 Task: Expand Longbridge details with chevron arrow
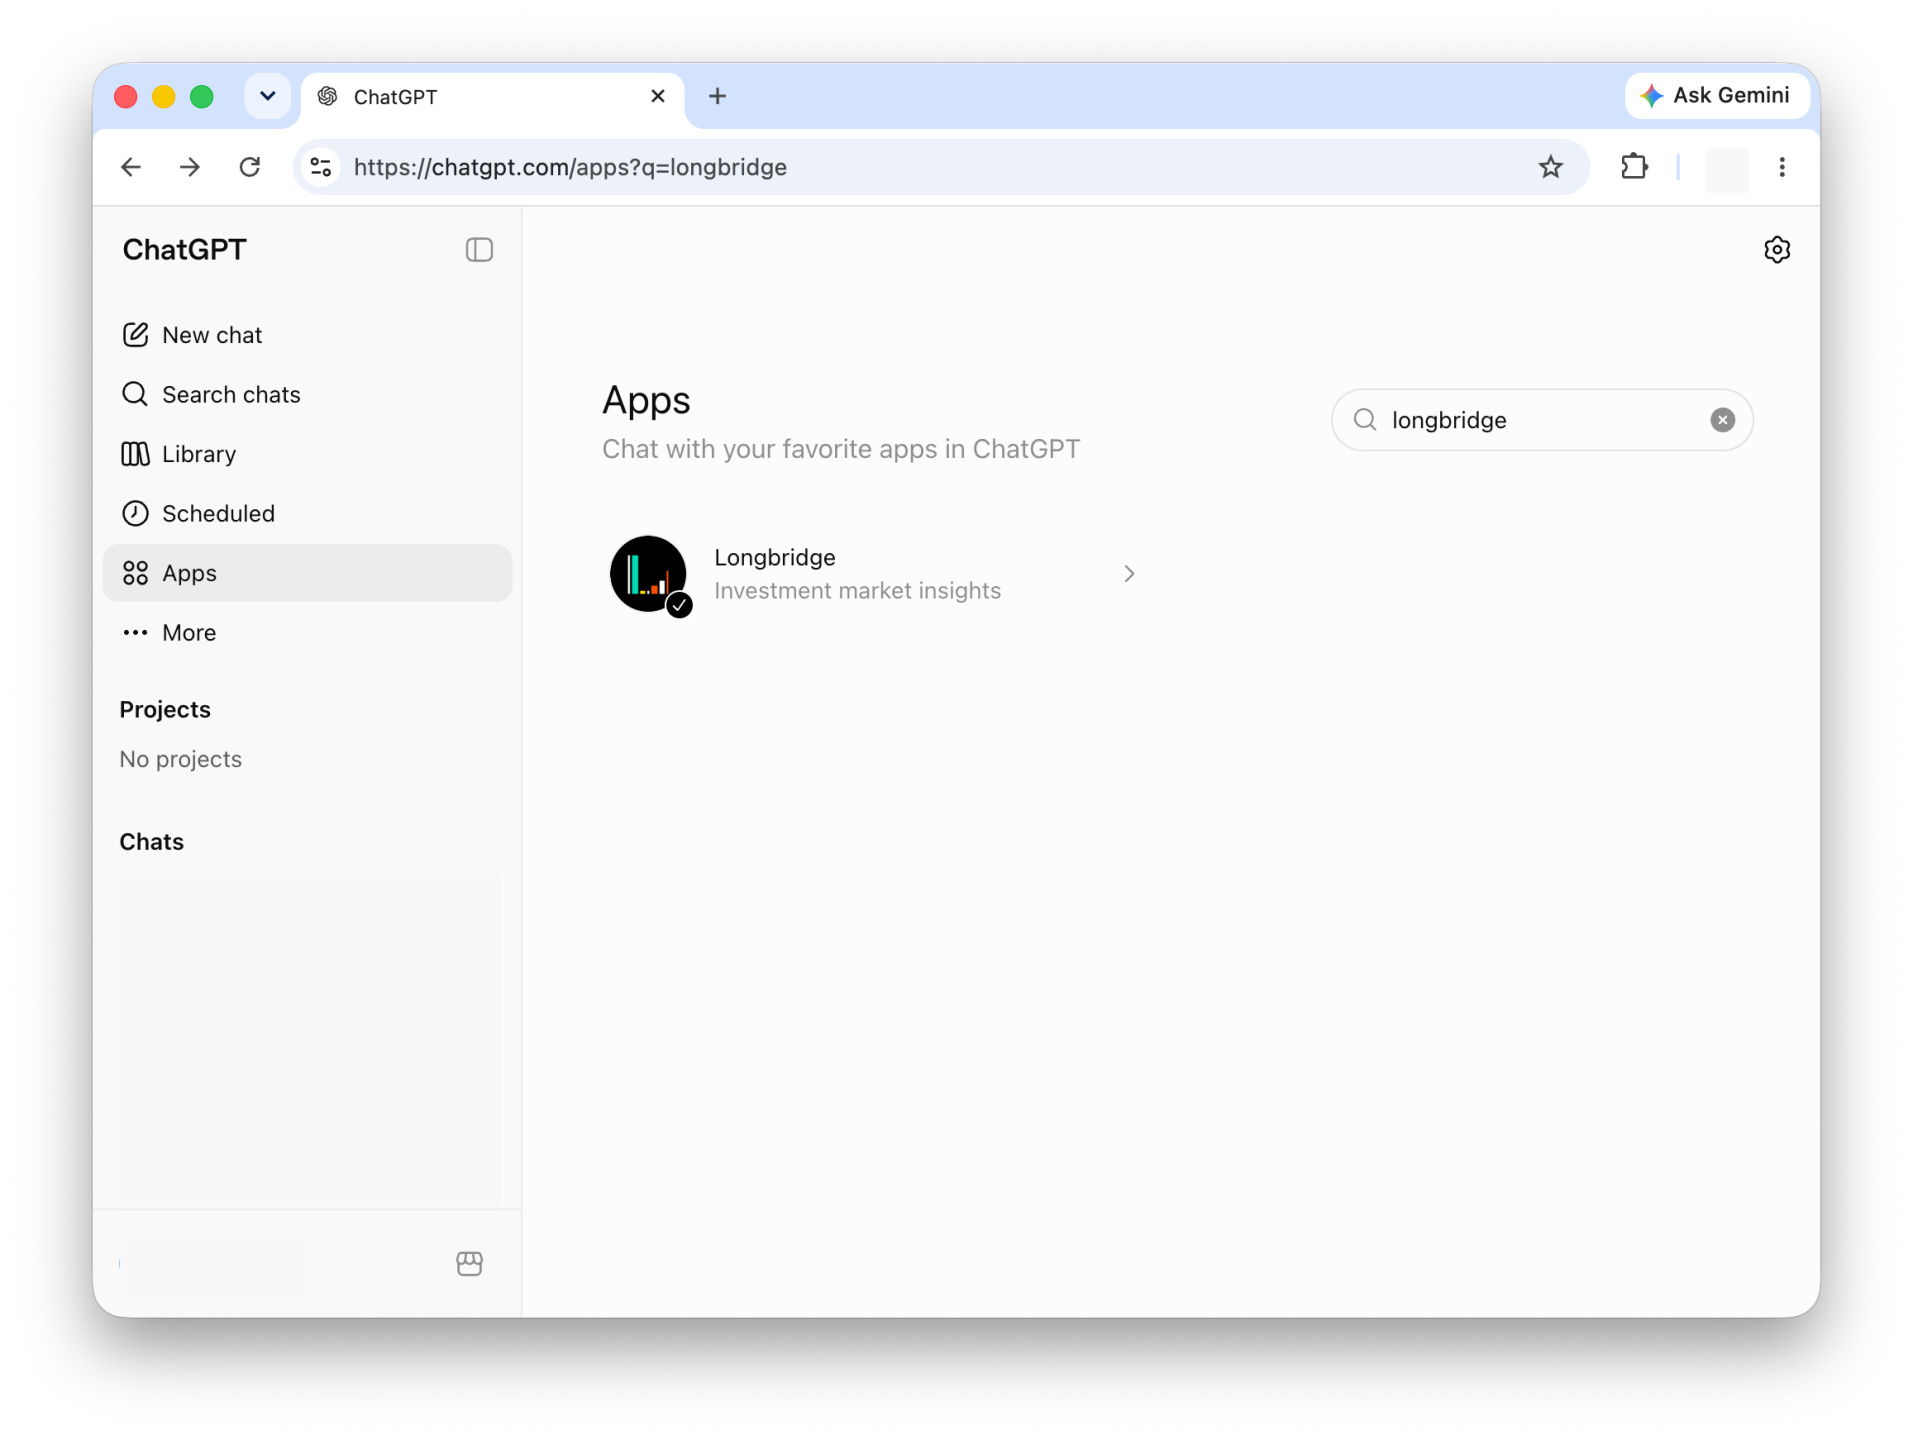(x=1128, y=574)
